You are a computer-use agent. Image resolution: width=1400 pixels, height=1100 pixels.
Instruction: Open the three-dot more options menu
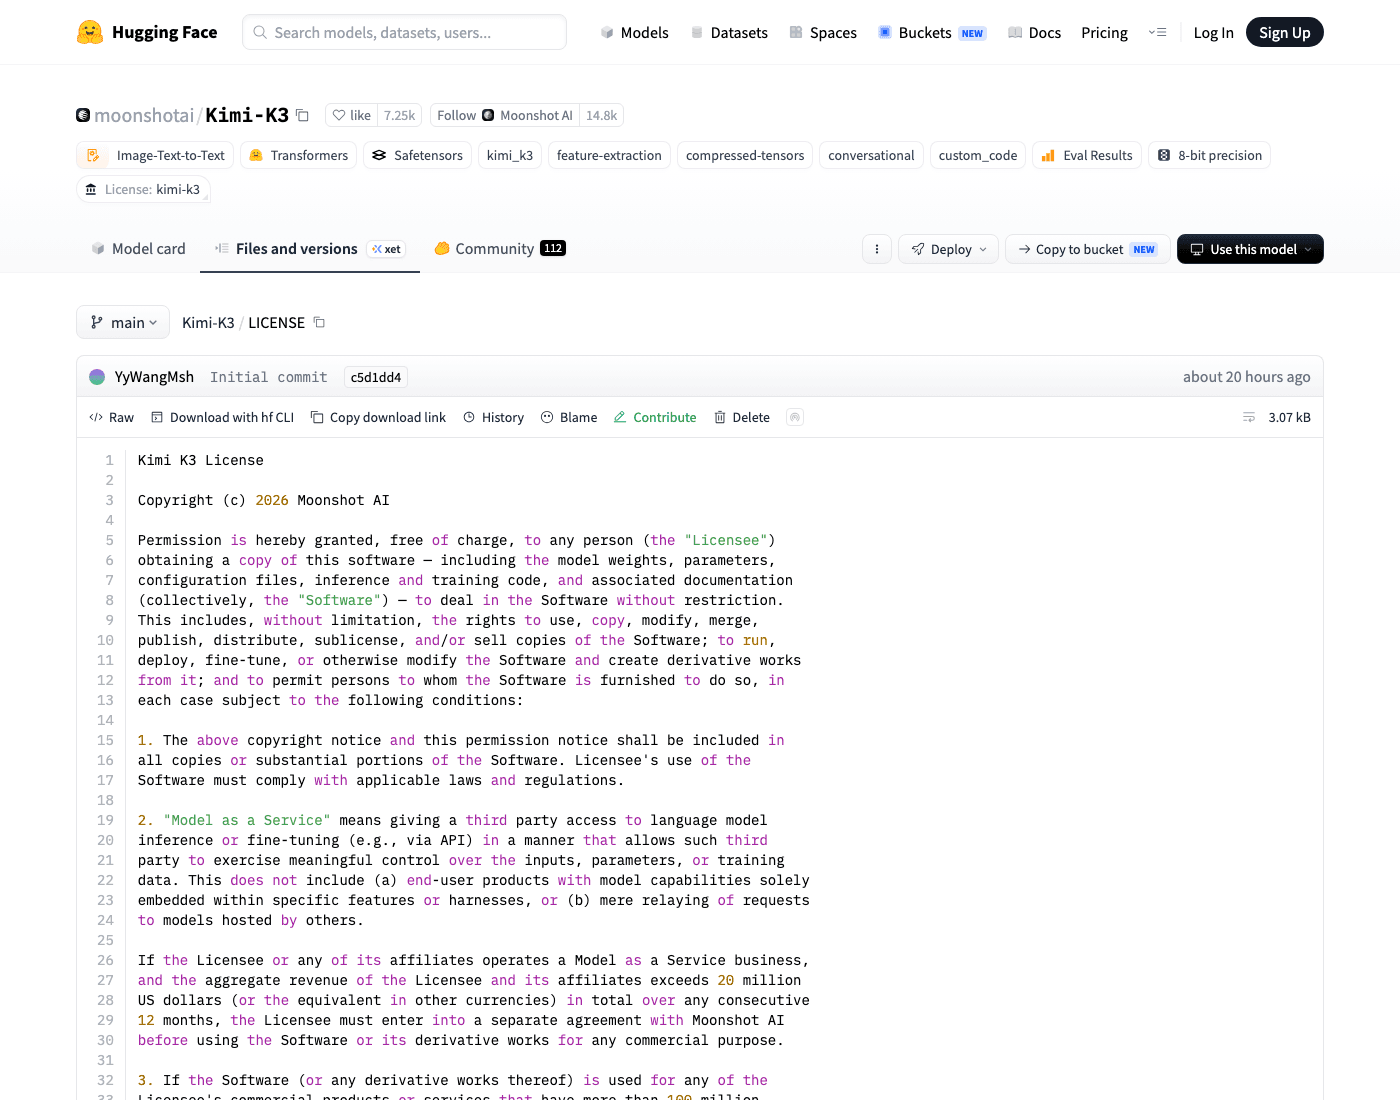pos(877,249)
